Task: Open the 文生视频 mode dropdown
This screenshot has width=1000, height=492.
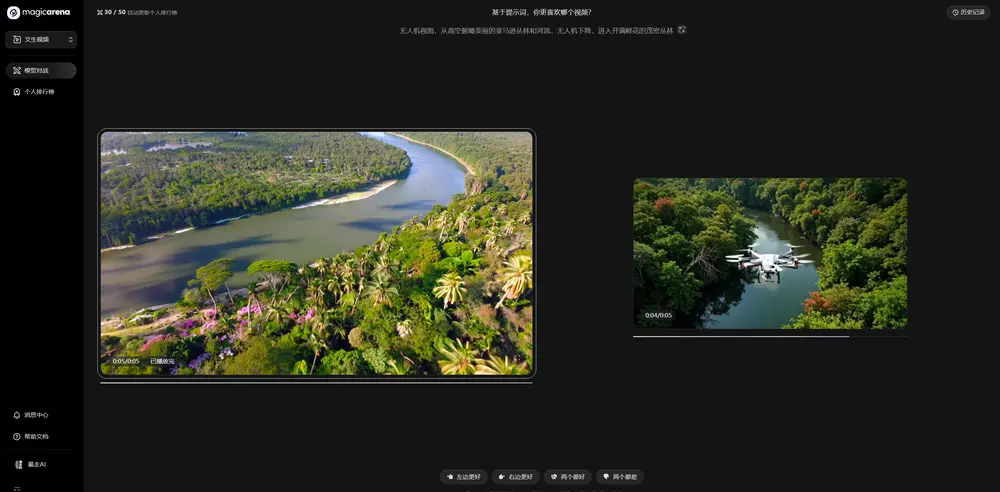Action: point(41,39)
